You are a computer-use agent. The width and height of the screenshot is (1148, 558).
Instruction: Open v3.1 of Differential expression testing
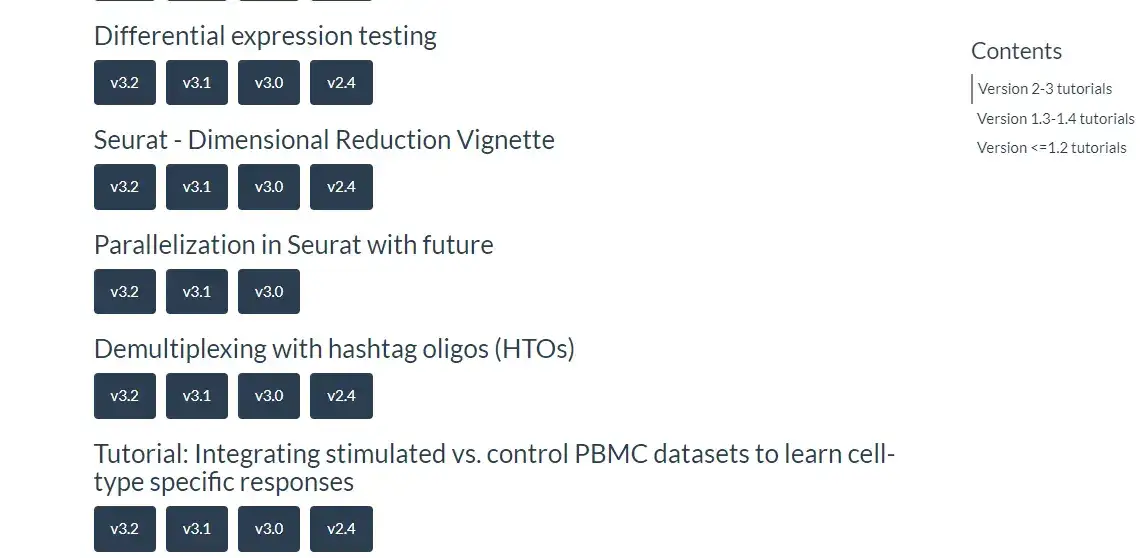[x=197, y=83]
